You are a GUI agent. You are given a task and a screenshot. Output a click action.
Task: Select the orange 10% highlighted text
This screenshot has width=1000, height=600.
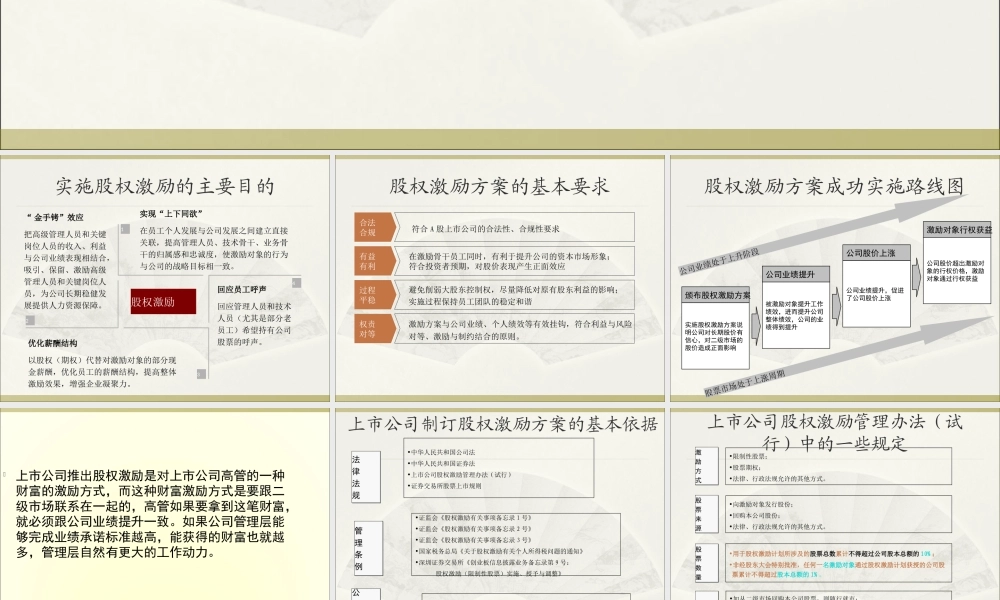925,553
